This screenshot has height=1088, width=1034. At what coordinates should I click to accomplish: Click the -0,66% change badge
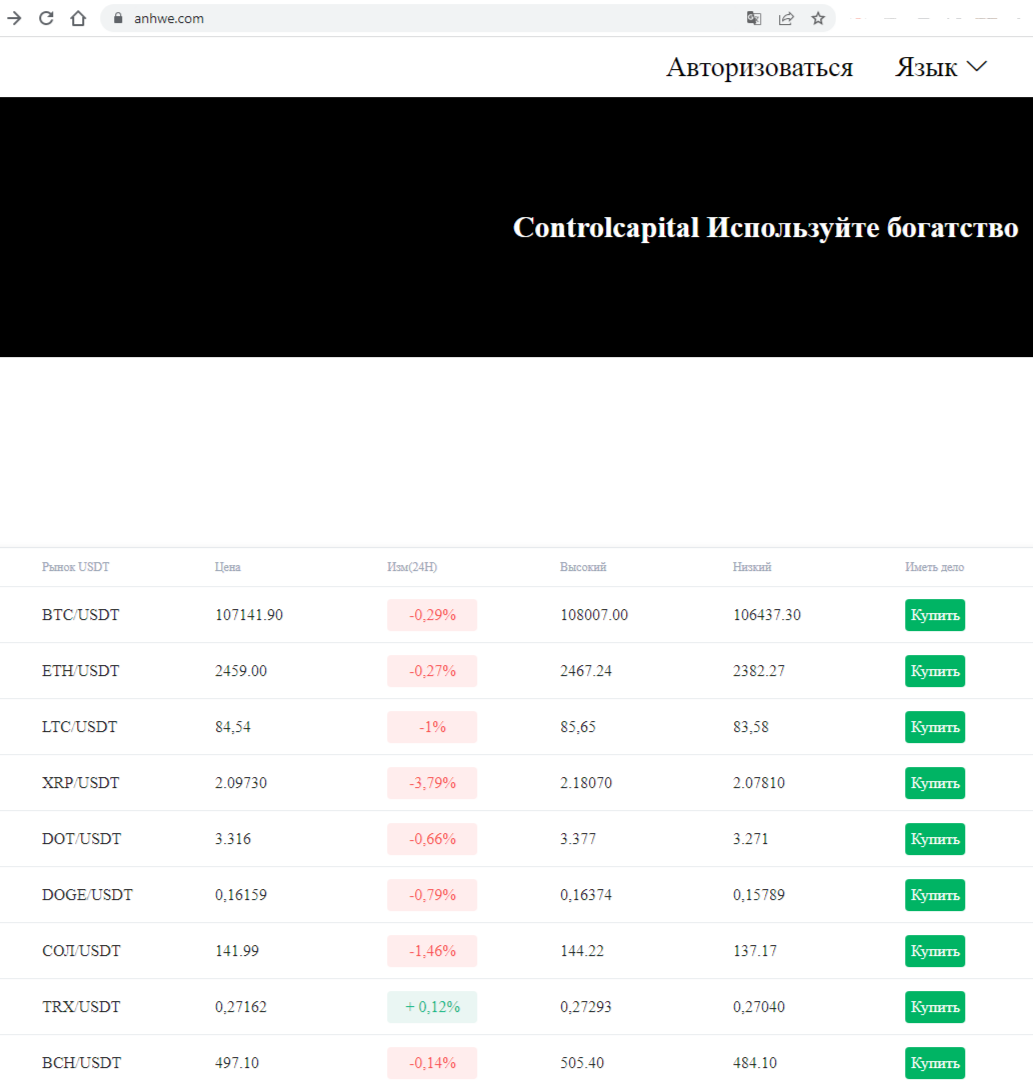(432, 839)
